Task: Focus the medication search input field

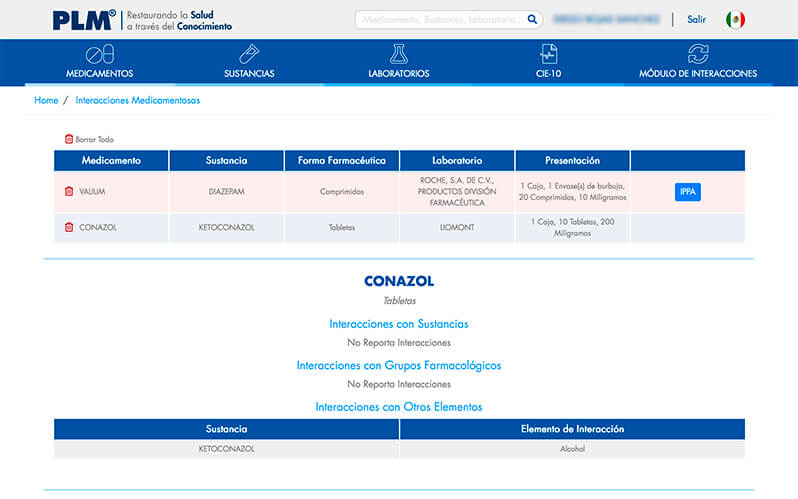Action: [441, 19]
